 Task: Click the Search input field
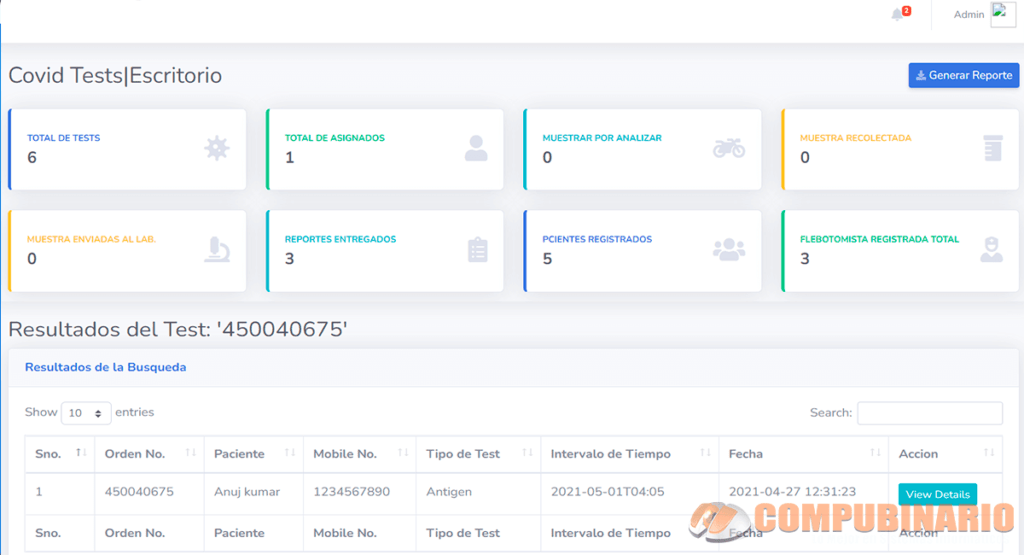pyautogui.click(x=929, y=413)
